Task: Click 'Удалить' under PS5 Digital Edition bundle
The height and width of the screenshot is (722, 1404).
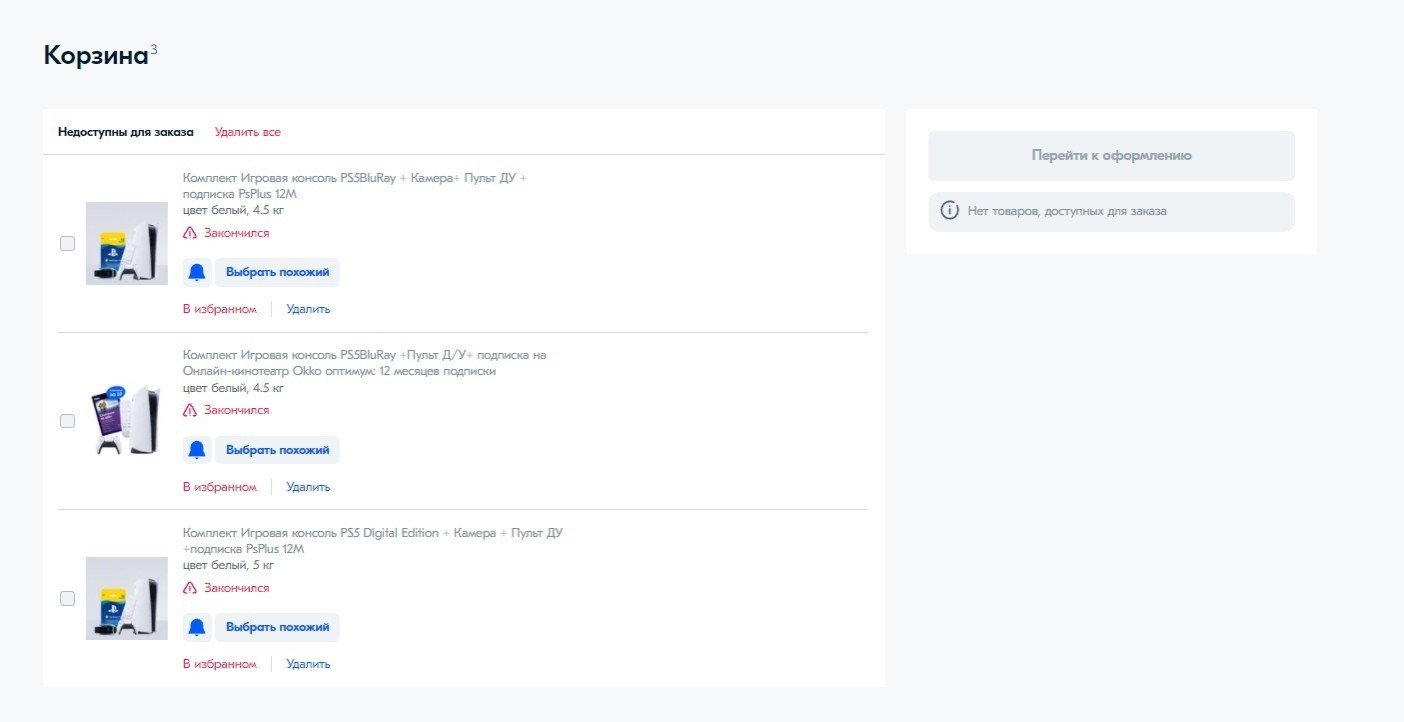Action: (308, 664)
